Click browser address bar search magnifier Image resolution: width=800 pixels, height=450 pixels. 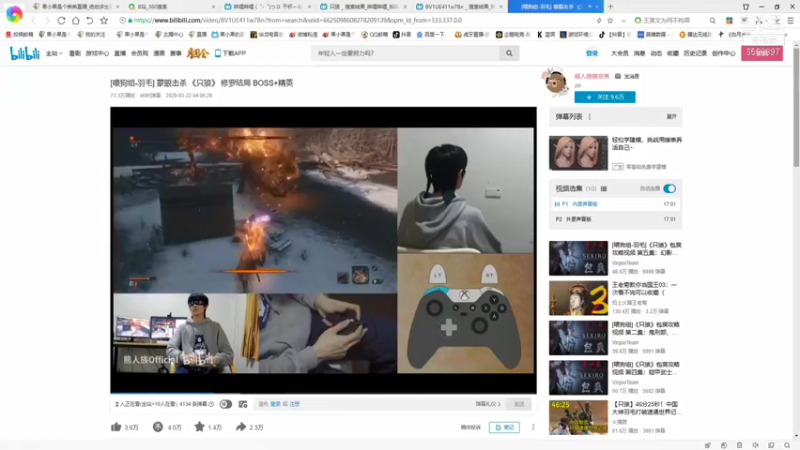tap(712, 20)
